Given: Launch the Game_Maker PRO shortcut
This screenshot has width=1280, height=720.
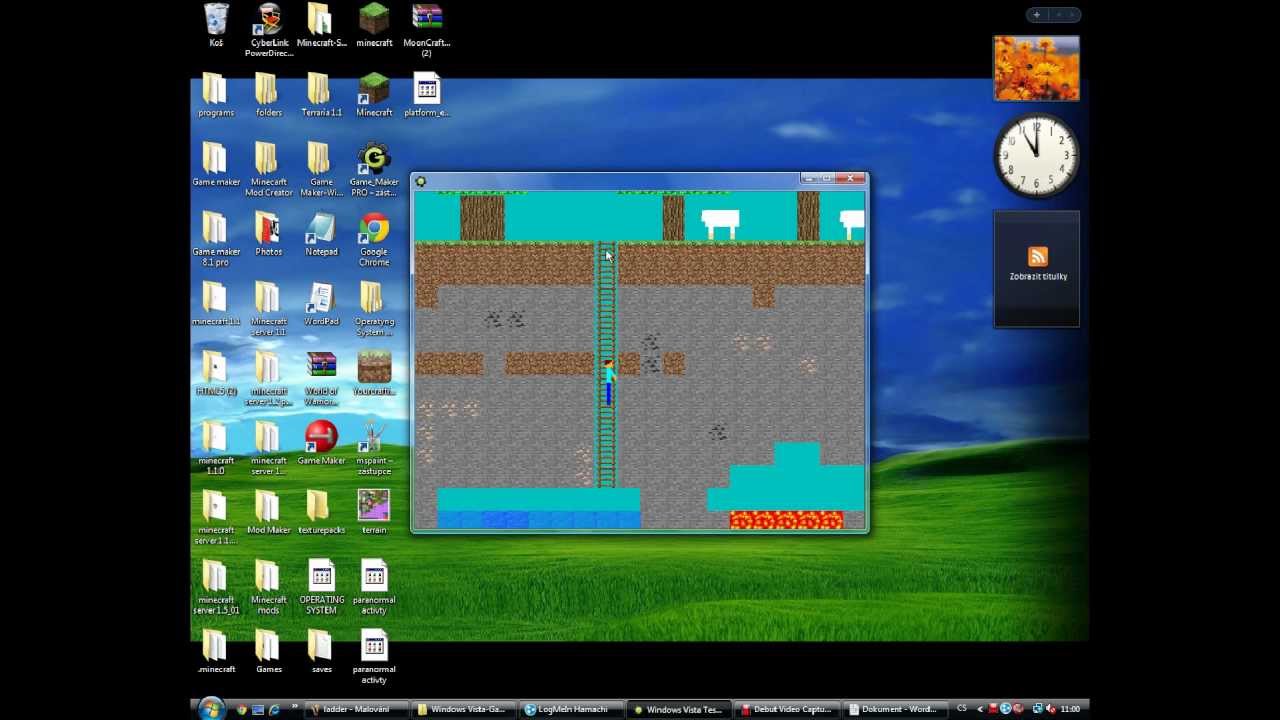Looking at the screenshot, I should [x=374, y=169].
